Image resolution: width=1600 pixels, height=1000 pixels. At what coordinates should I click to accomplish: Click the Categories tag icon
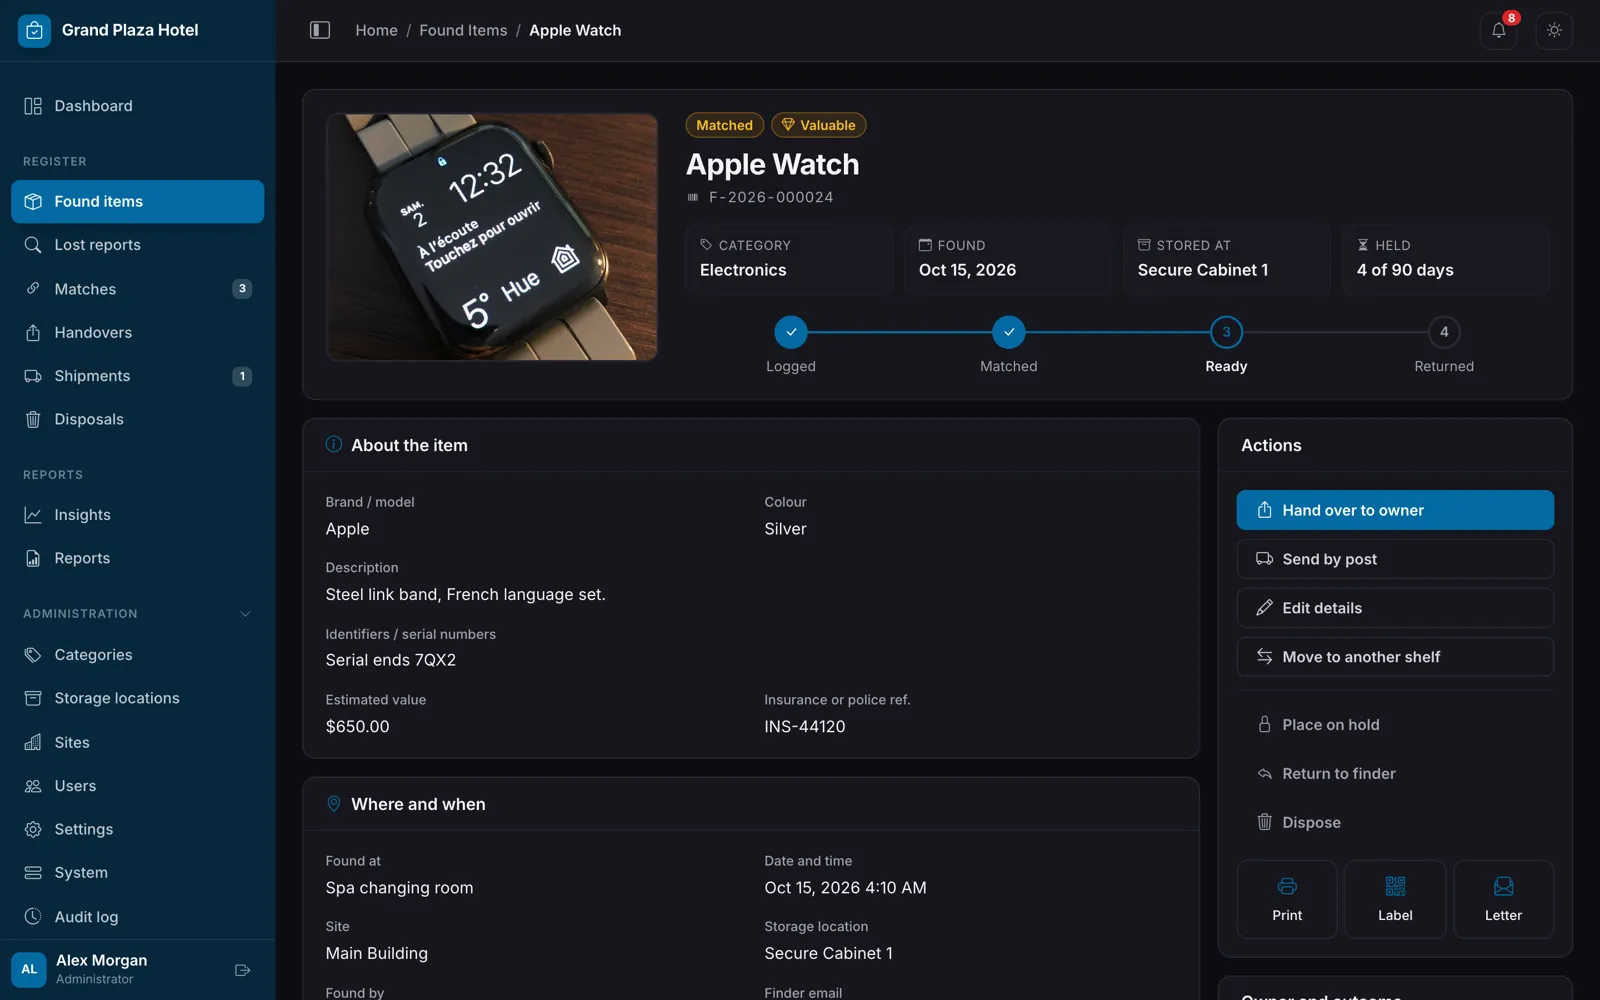pyautogui.click(x=33, y=655)
